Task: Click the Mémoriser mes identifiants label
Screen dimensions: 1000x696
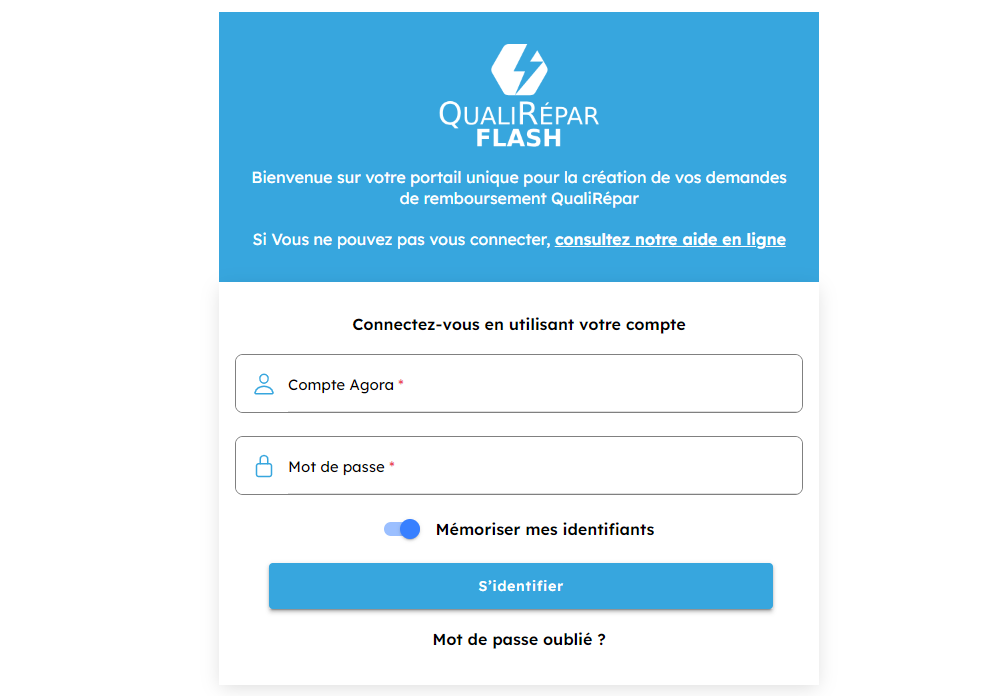Action: coord(545,529)
